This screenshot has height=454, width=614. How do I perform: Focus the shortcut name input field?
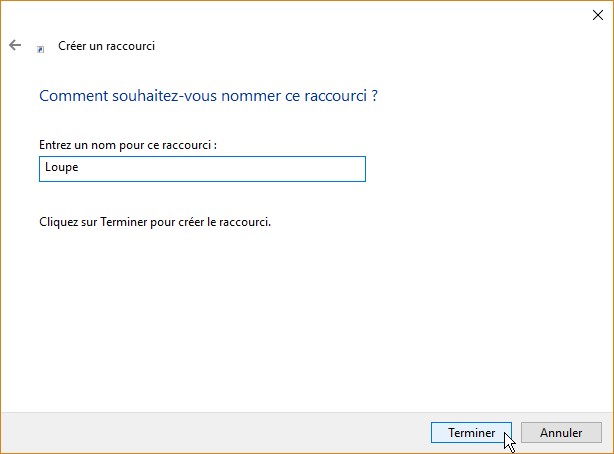tap(201, 169)
